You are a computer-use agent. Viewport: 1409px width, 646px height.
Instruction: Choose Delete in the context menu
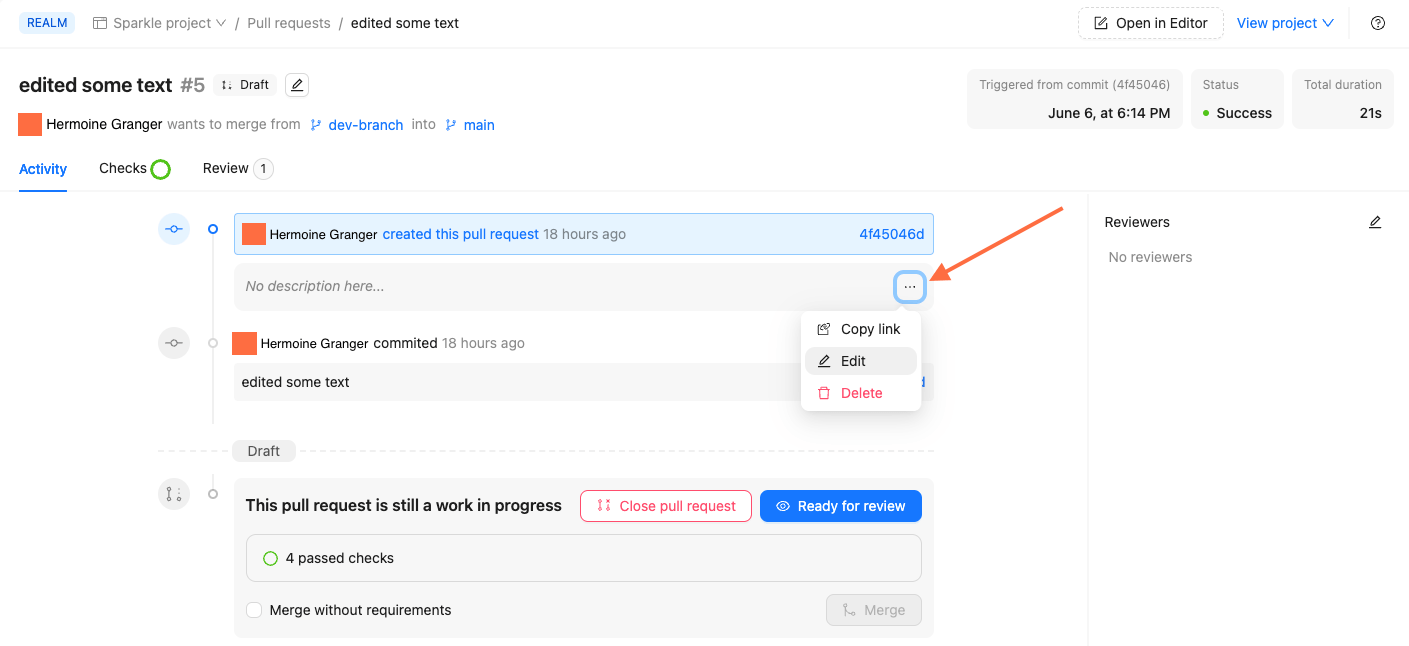(860, 393)
